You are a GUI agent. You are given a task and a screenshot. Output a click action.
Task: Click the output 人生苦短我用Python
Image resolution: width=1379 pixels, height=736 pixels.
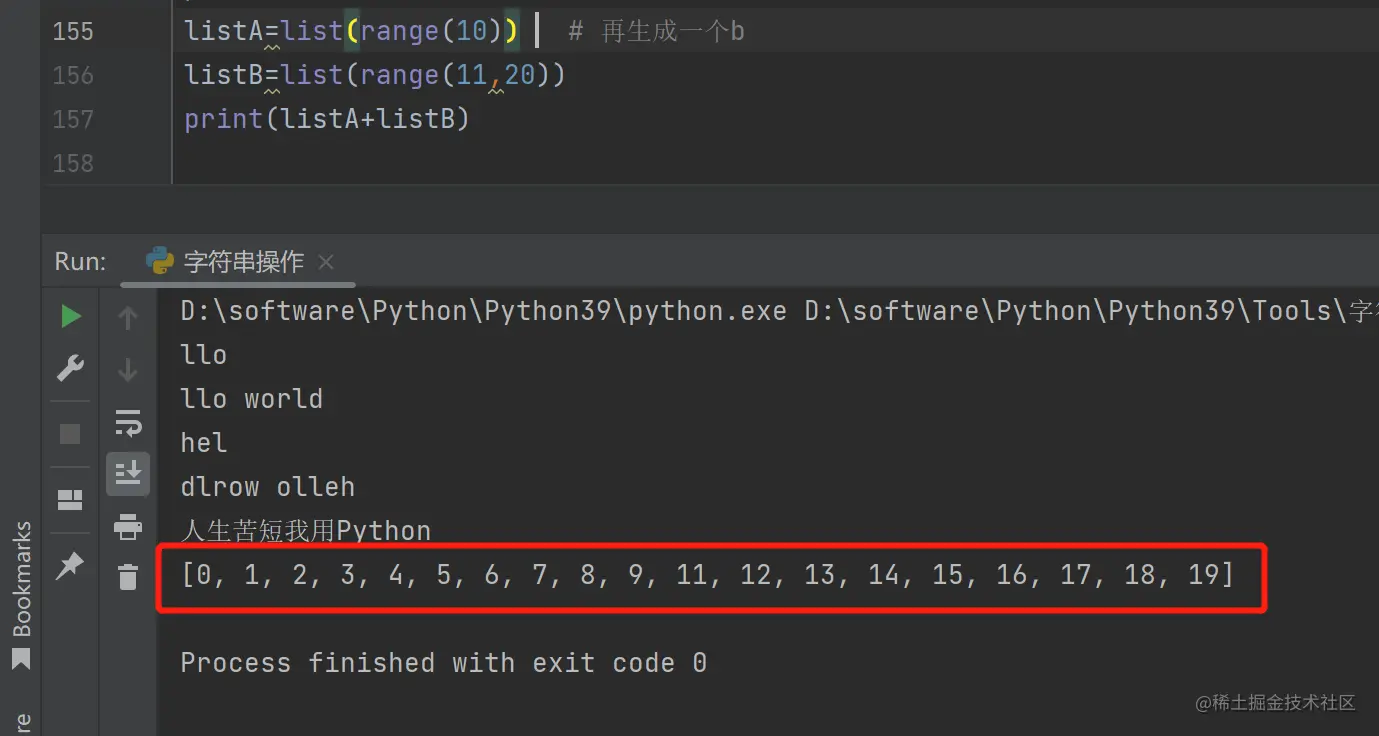coord(306,530)
